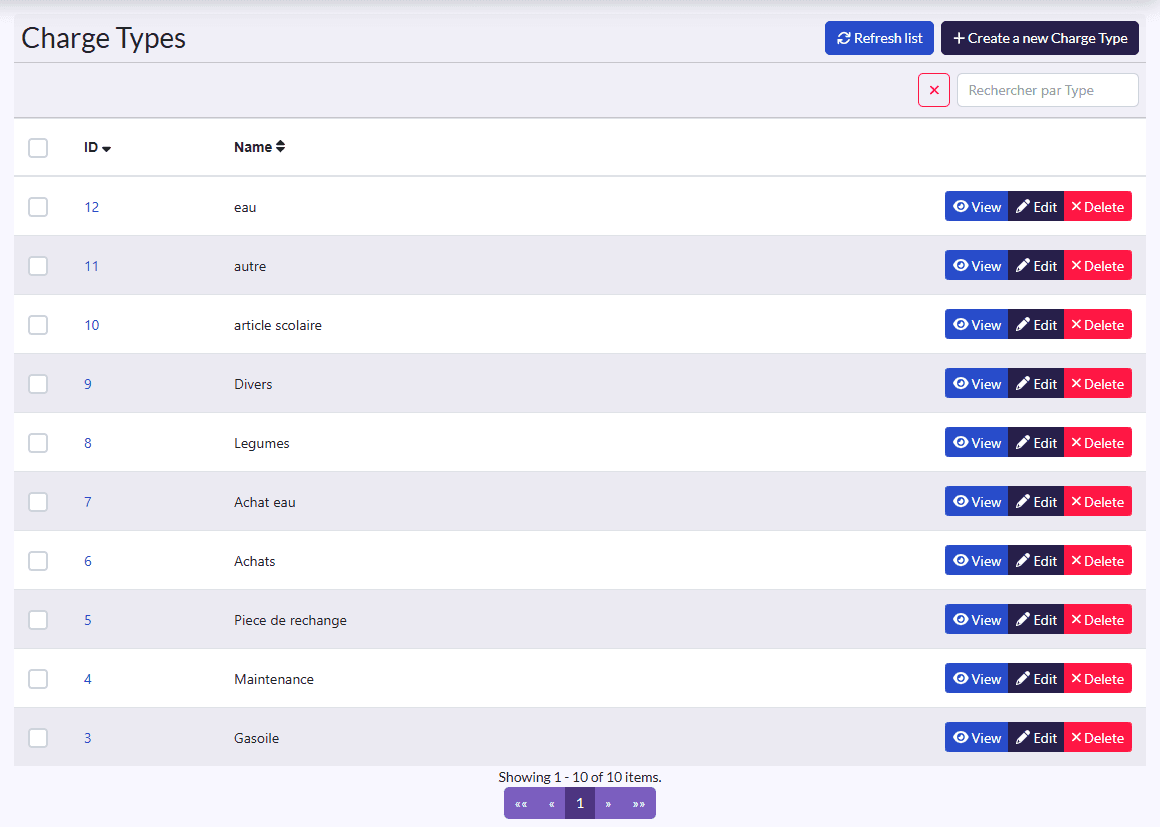The height and width of the screenshot is (827, 1160).
Task: Sort by ID column arrow
Action: click(x=107, y=148)
